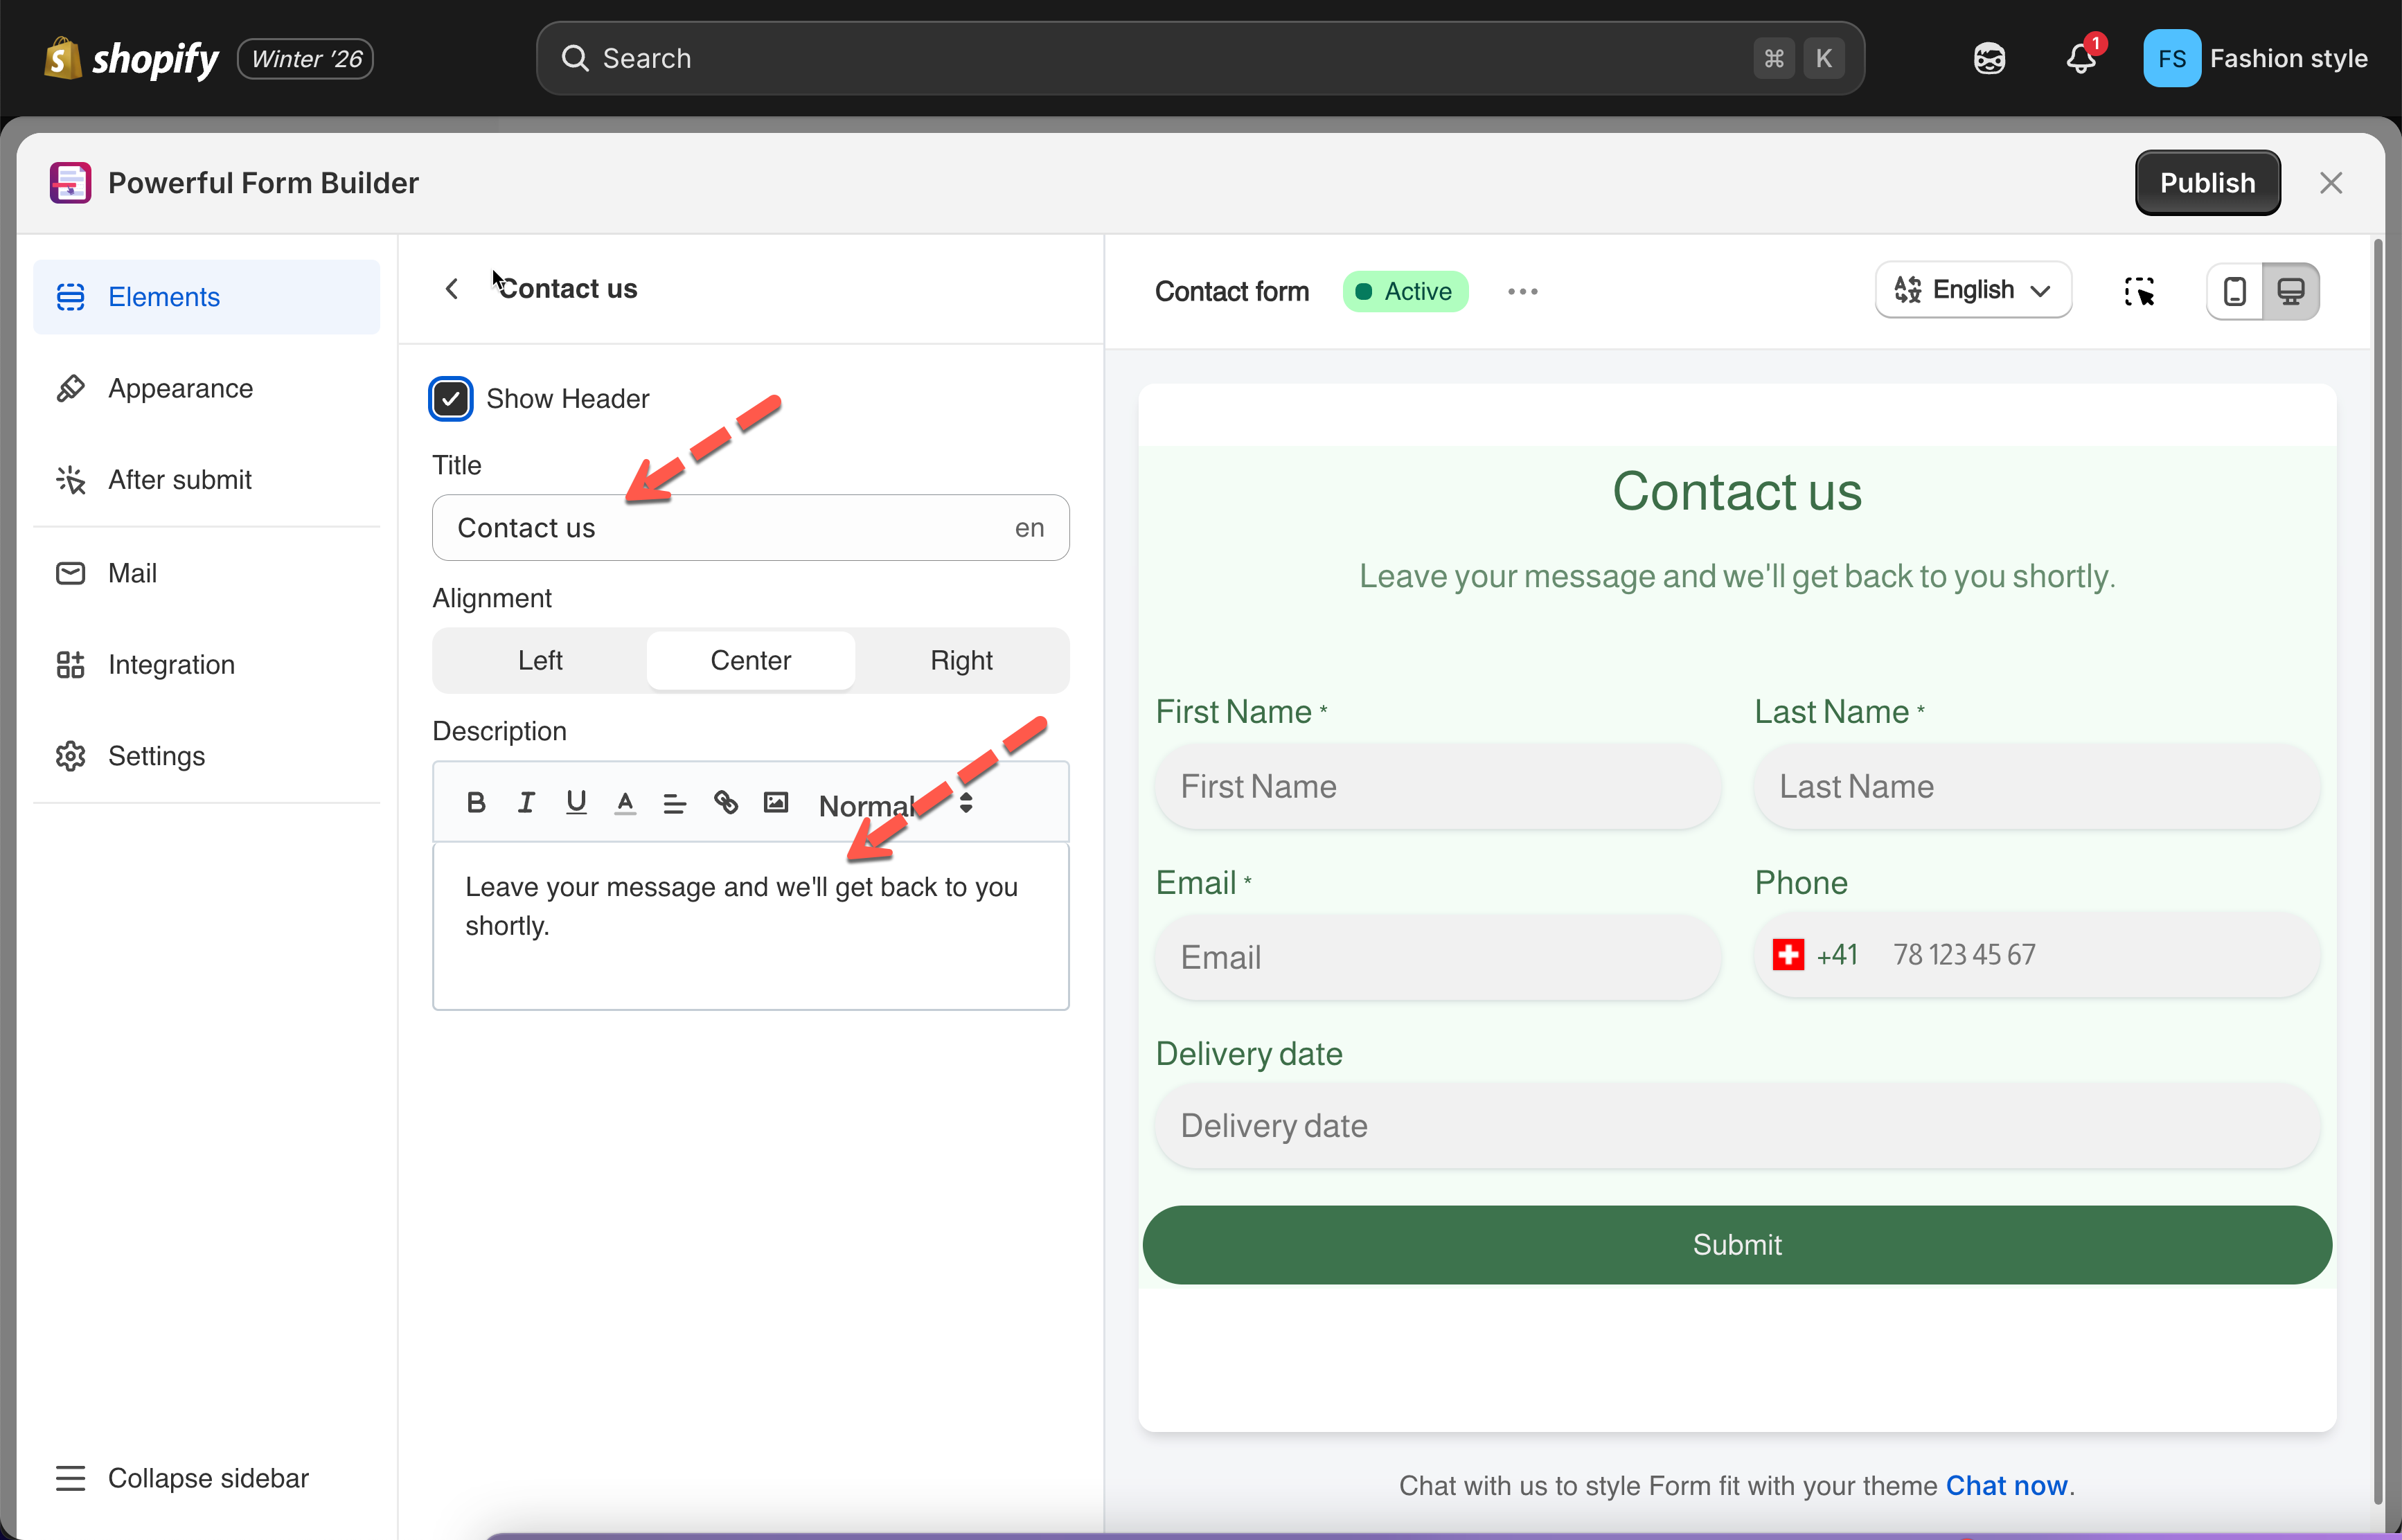Open the text alignment icon in editor
The height and width of the screenshot is (1540, 2402).
pos(675,802)
